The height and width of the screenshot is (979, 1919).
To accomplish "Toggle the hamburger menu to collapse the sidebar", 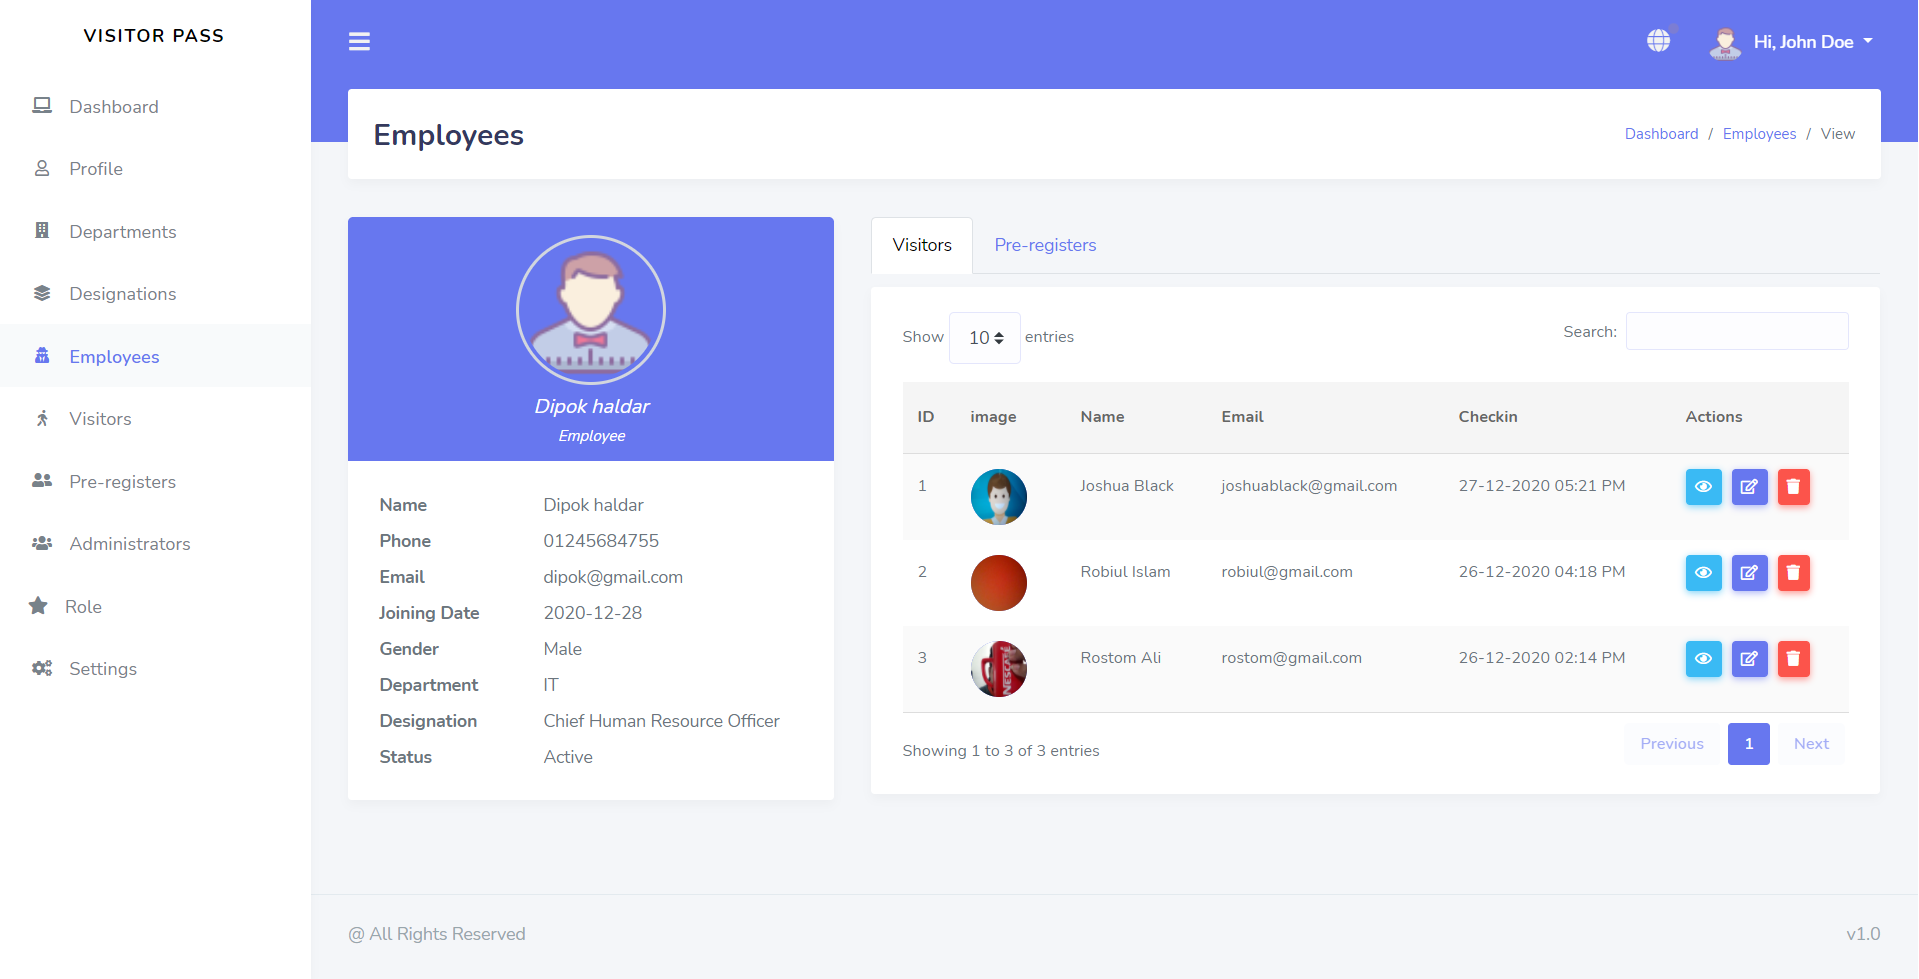I will [x=359, y=41].
